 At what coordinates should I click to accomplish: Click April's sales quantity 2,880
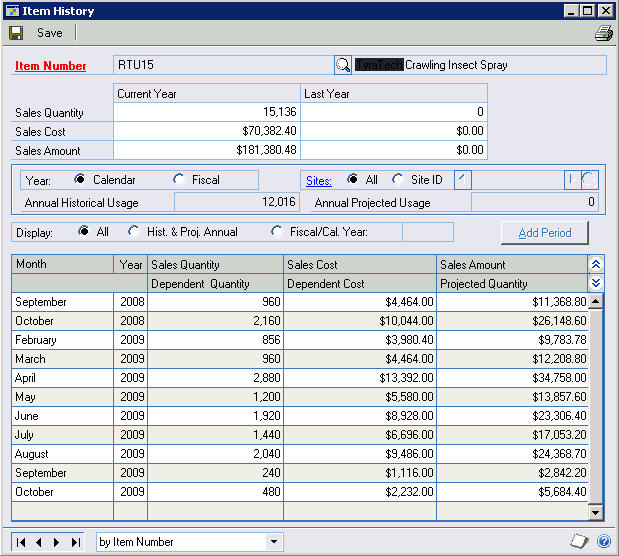pos(216,378)
